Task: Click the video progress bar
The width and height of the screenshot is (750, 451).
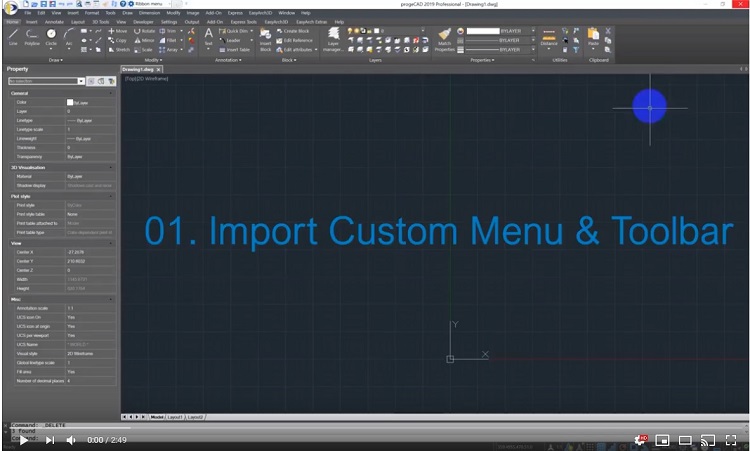Action: tap(375, 428)
